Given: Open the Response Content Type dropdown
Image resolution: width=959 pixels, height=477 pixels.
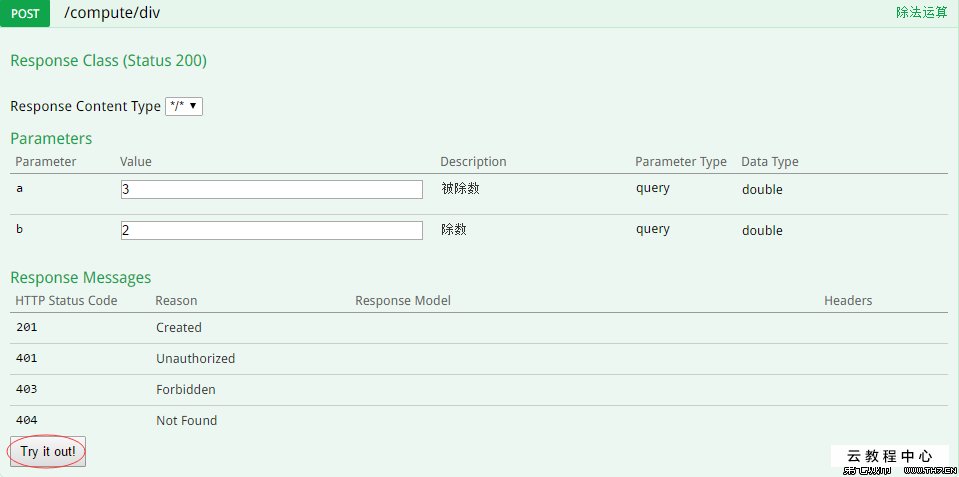Looking at the screenshot, I should pos(184,106).
